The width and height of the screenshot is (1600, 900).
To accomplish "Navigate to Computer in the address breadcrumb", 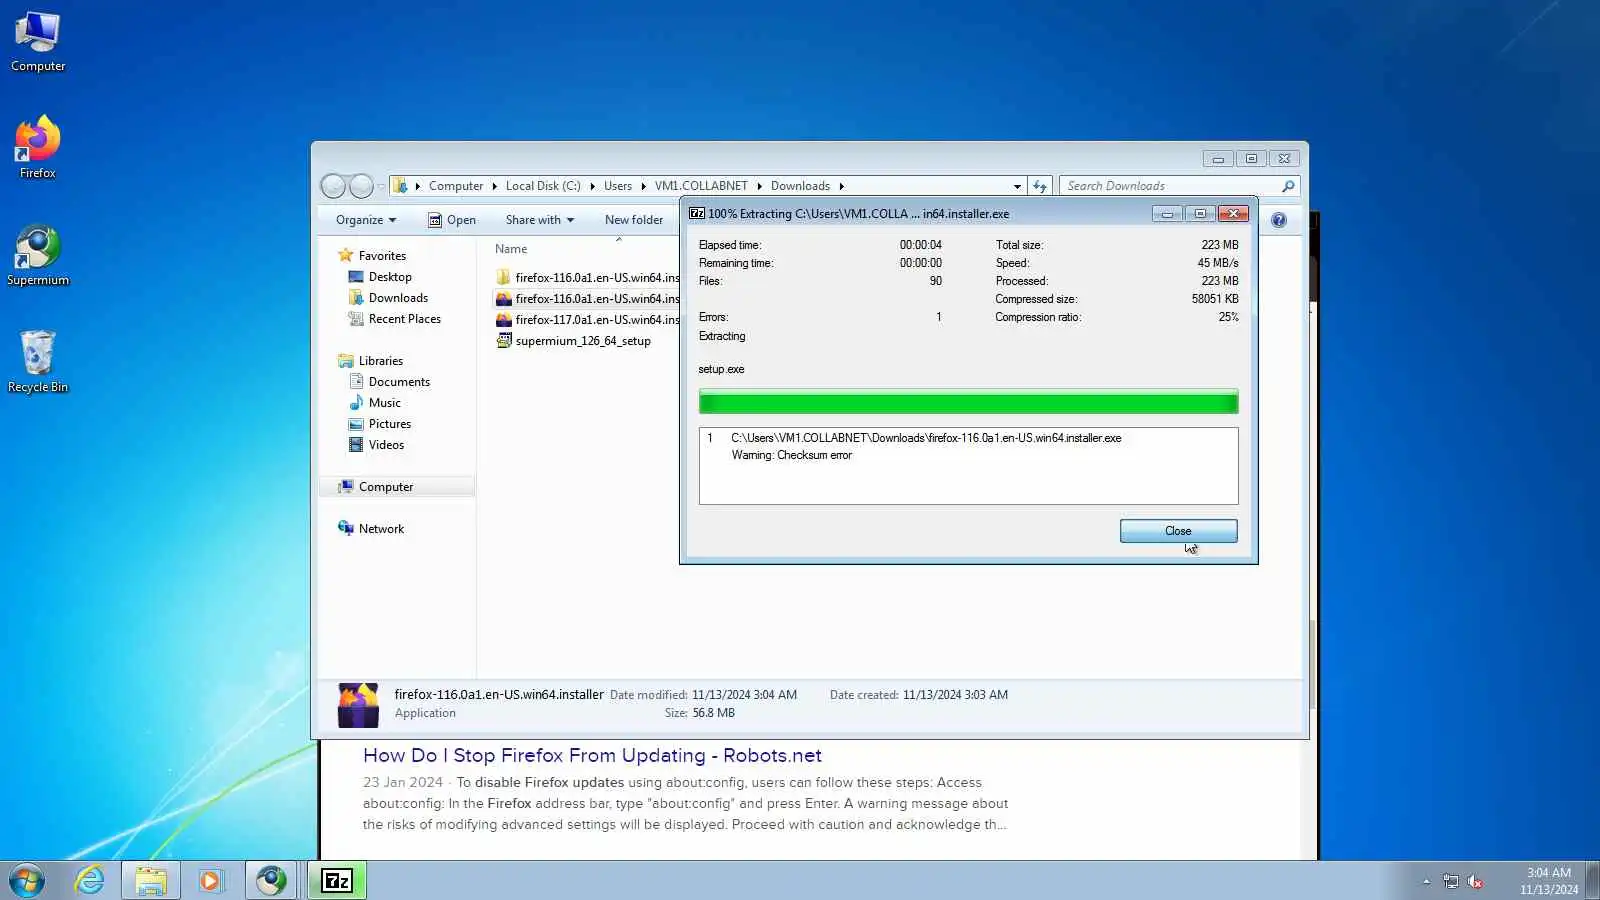I will click(x=456, y=186).
